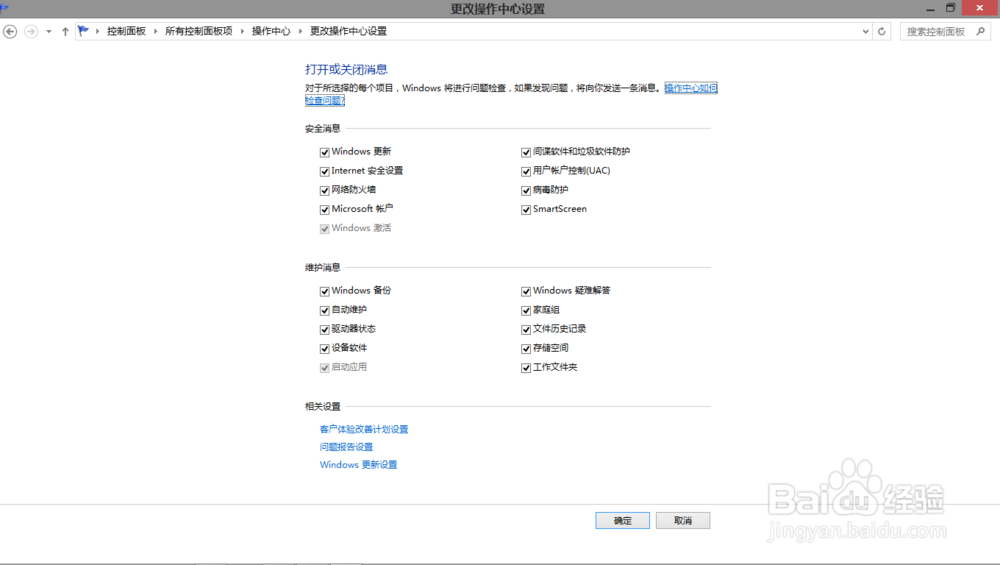
Task: Toggle 病毒防护 checkbox
Action: tap(526, 191)
